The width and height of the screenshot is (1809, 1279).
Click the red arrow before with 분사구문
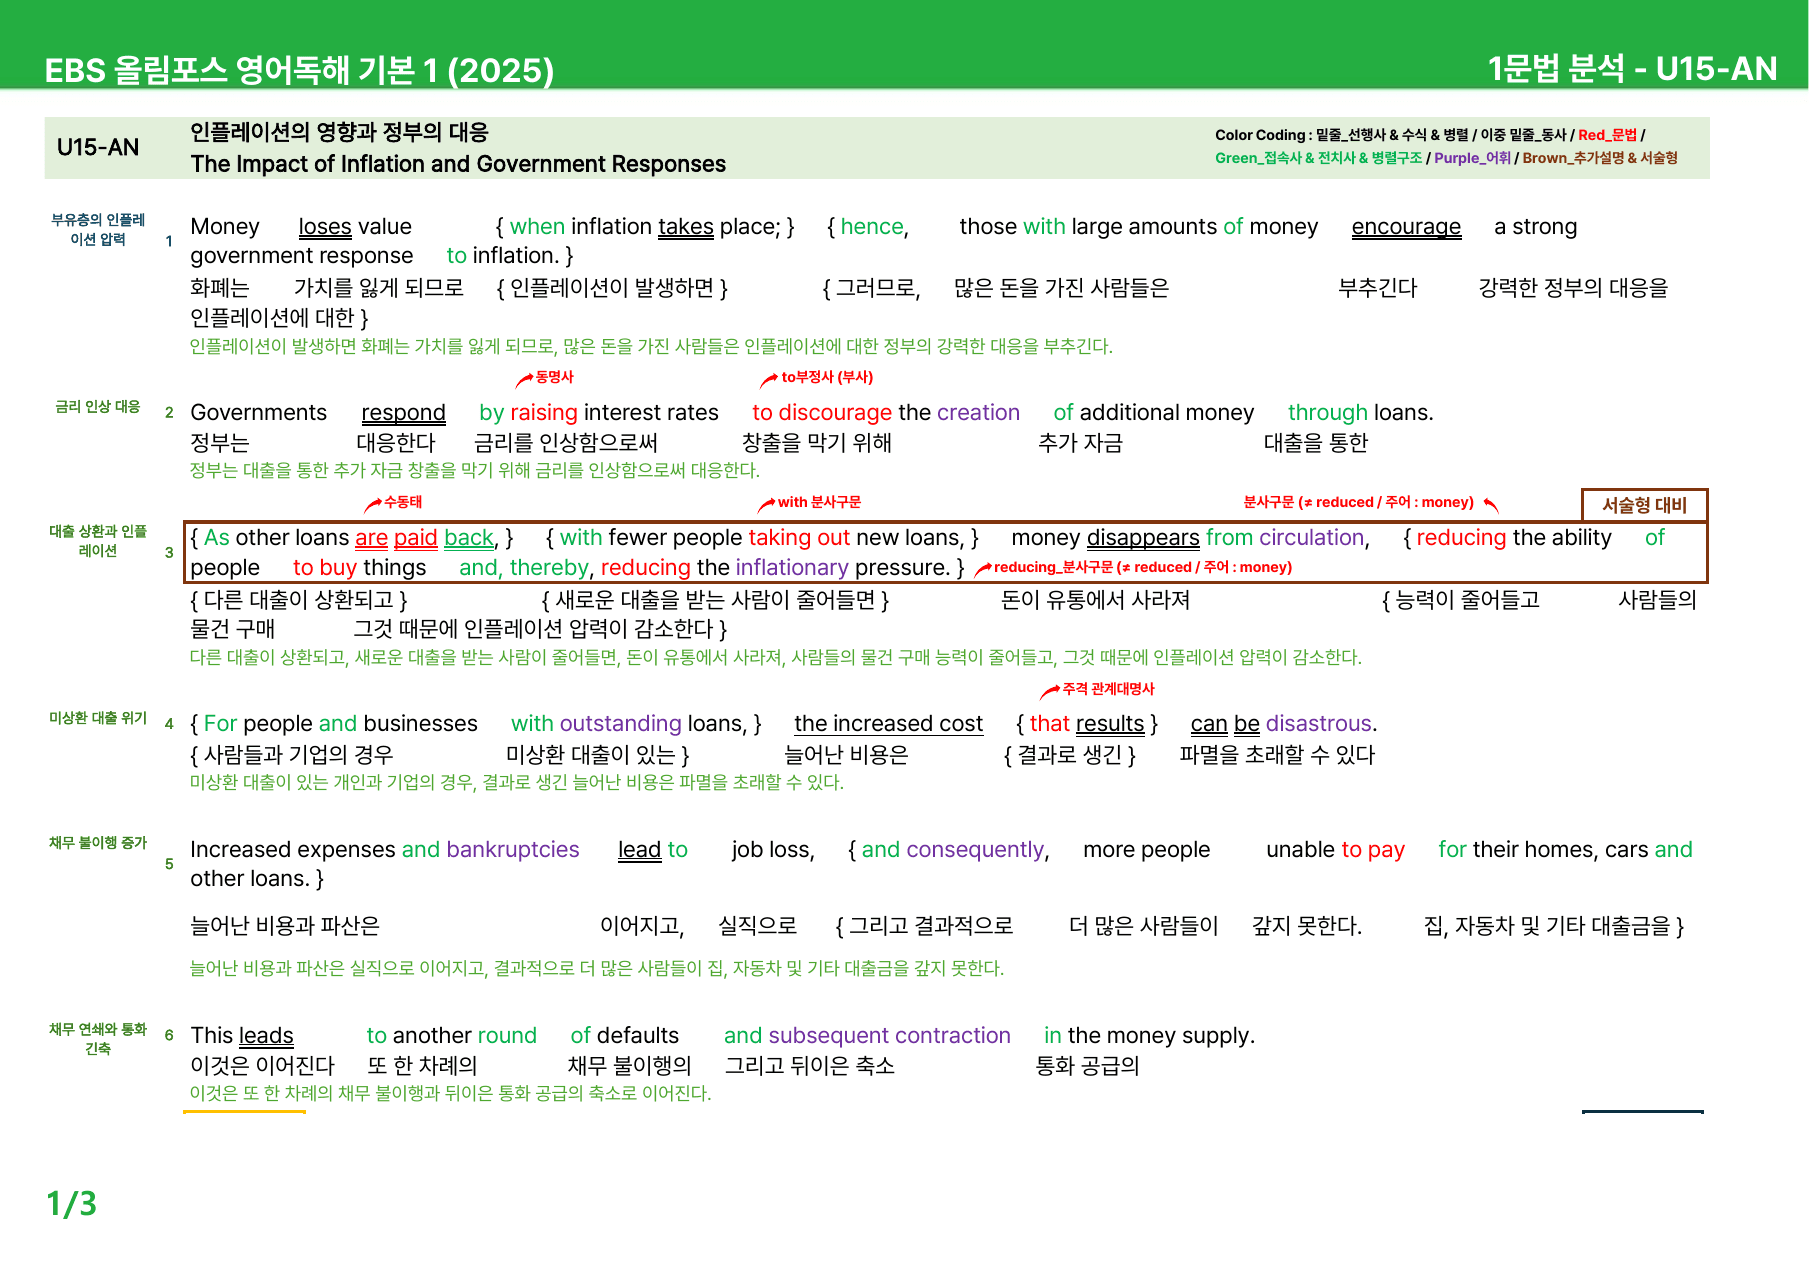(x=767, y=504)
